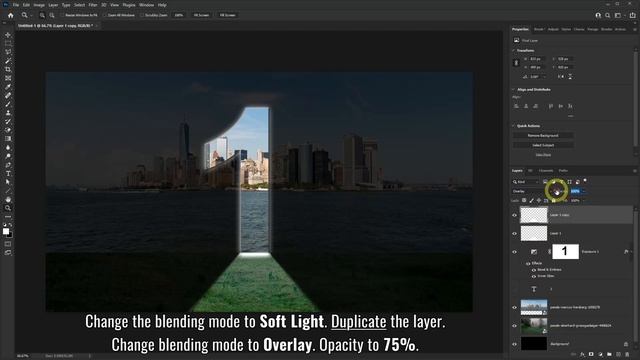Click the Fill Screen button
Viewport: 640px width, 360px height.
227,15
